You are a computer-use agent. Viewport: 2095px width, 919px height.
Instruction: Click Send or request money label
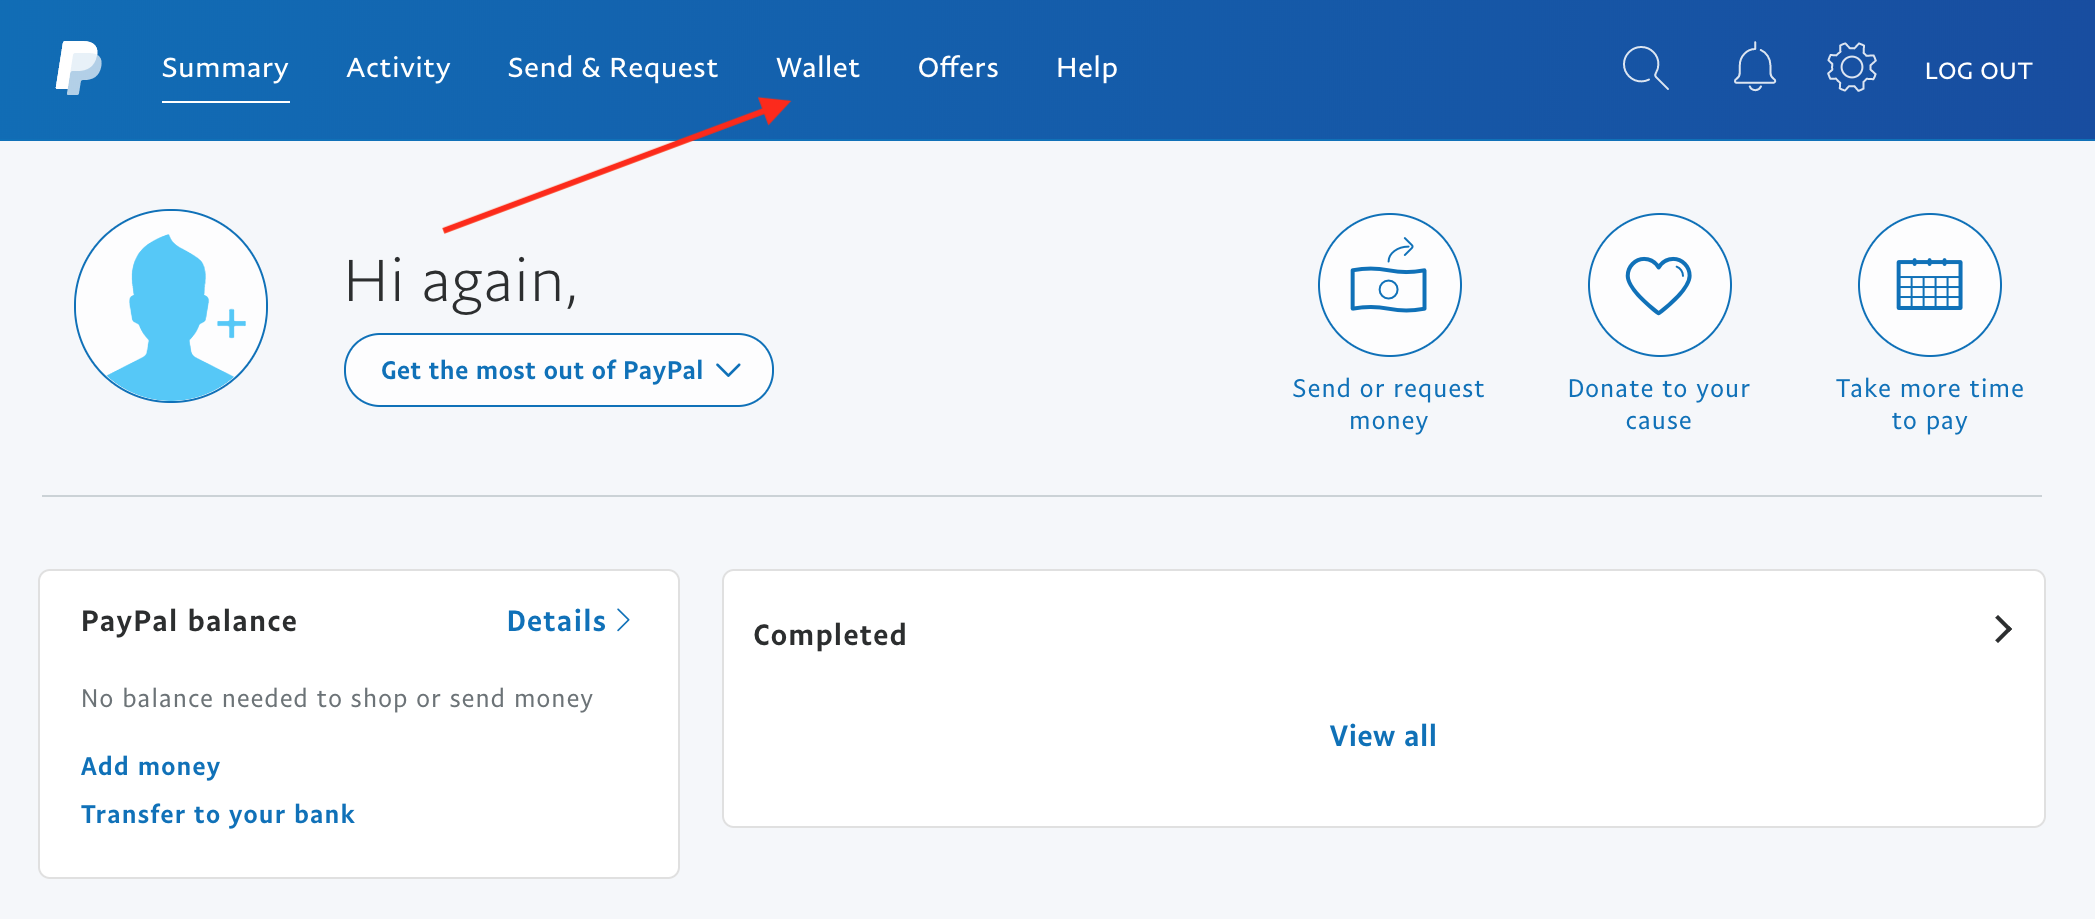[x=1389, y=404]
